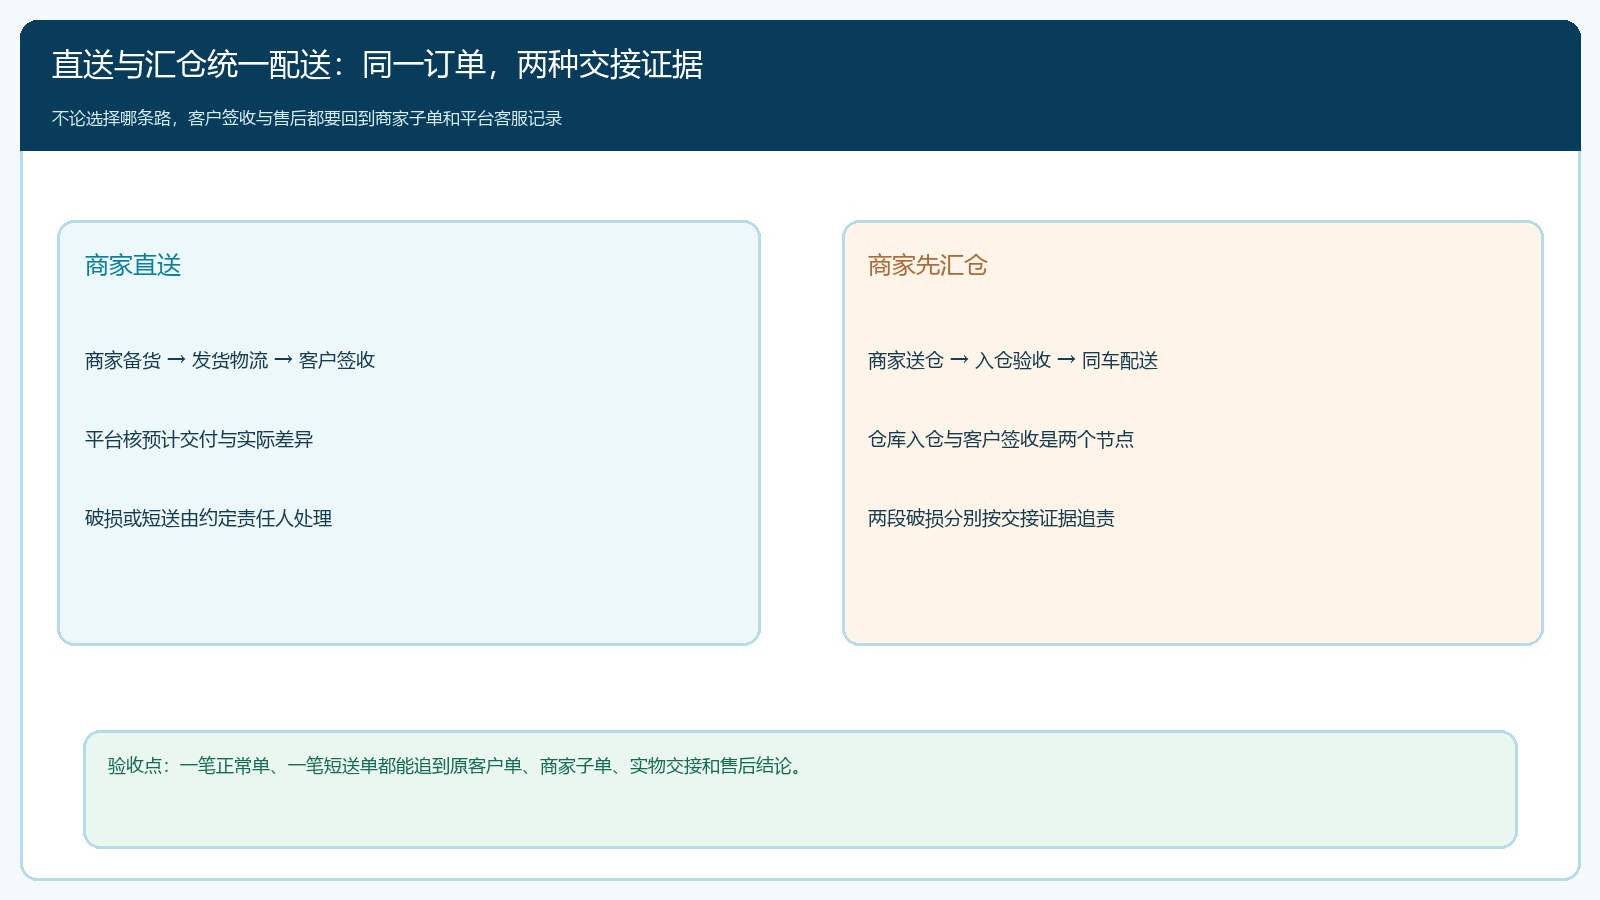Click the text 仓库入仓与客户签收是两个节点
1600x900 pixels.
point(1001,439)
